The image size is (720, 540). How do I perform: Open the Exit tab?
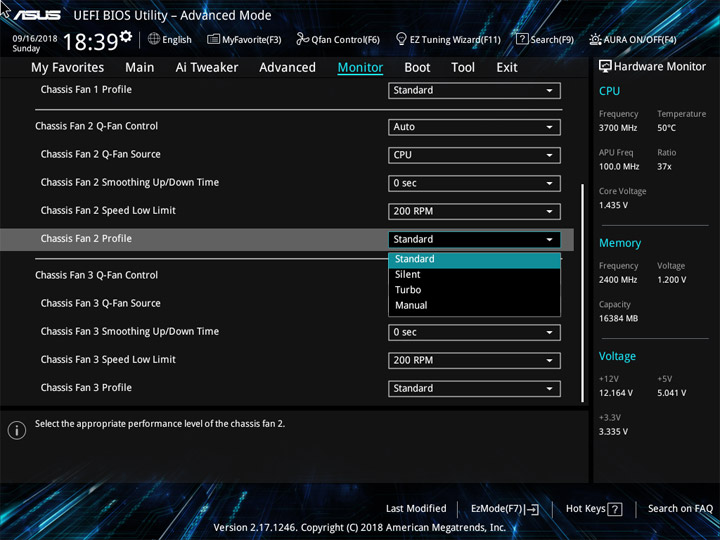click(x=507, y=68)
